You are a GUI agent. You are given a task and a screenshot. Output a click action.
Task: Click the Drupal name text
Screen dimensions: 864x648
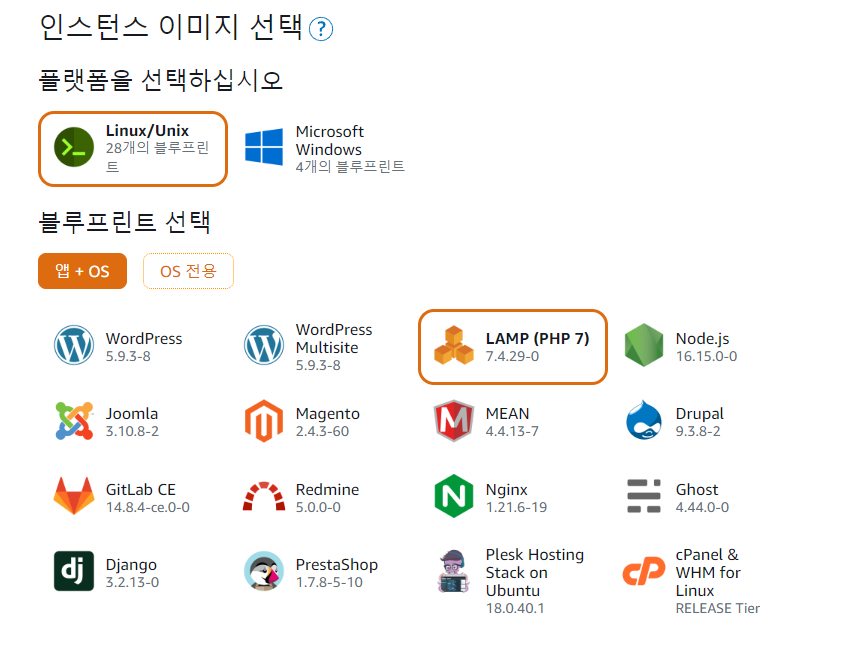tap(699, 414)
